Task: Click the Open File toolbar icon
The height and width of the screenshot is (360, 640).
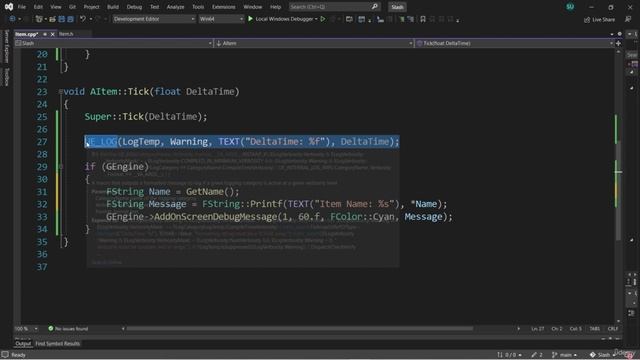Action: point(52,19)
